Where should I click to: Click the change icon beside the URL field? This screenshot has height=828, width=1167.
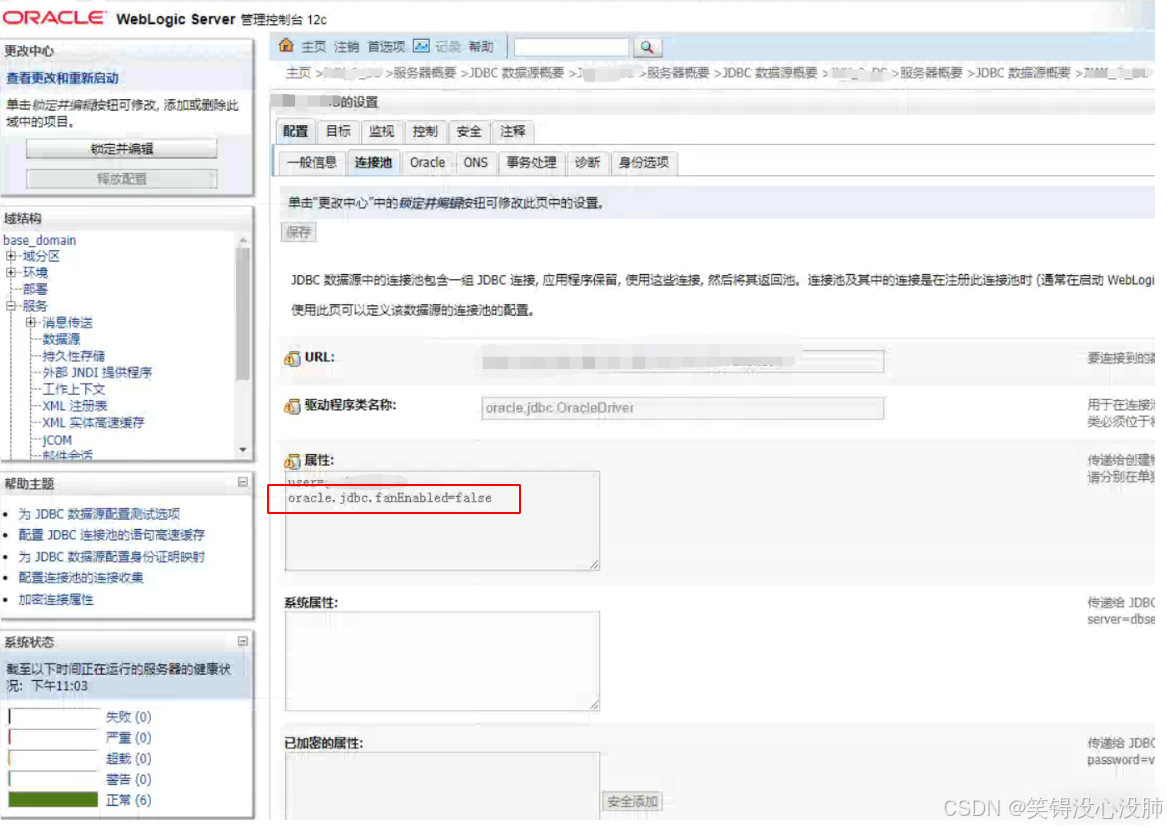pyautogui.click(x=293, y=357)
